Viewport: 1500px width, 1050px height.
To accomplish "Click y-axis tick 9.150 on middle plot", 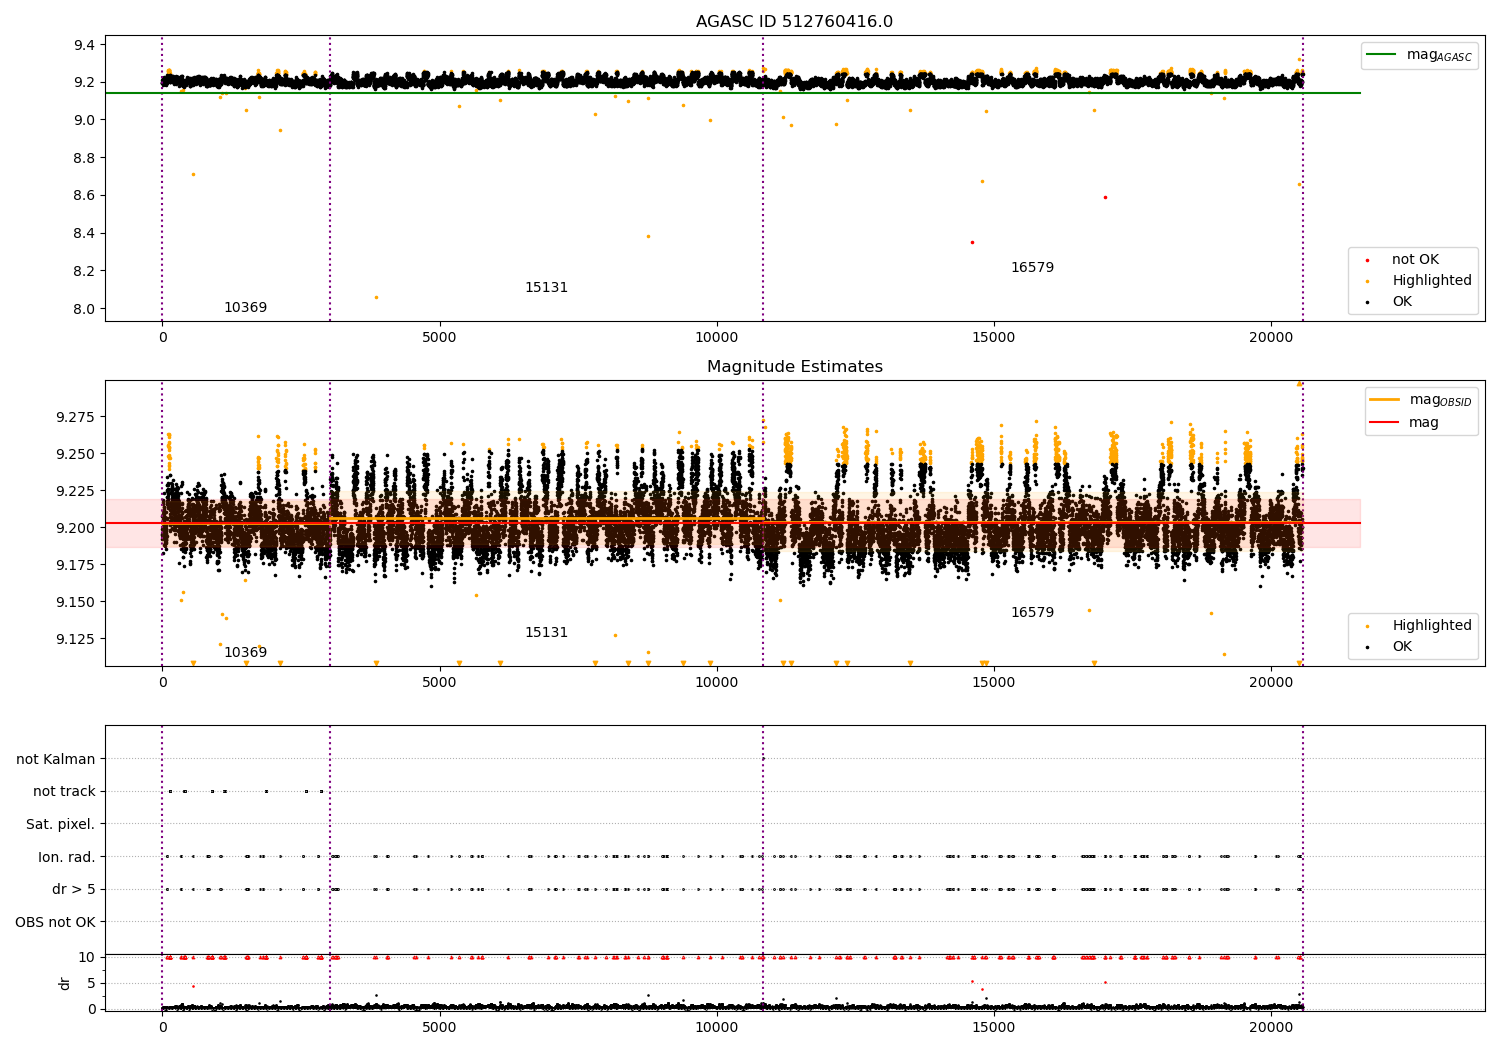I will (x=76, y=602).
